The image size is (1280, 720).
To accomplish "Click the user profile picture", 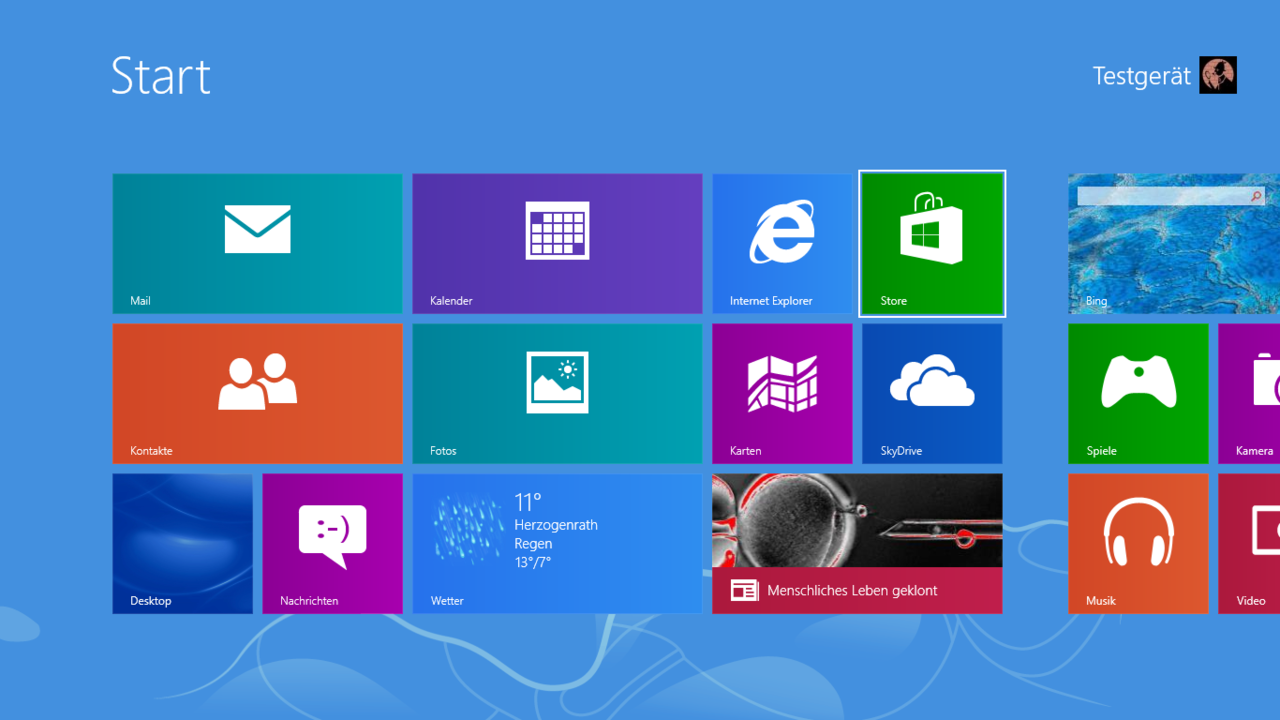I will tap(1218, 75).
